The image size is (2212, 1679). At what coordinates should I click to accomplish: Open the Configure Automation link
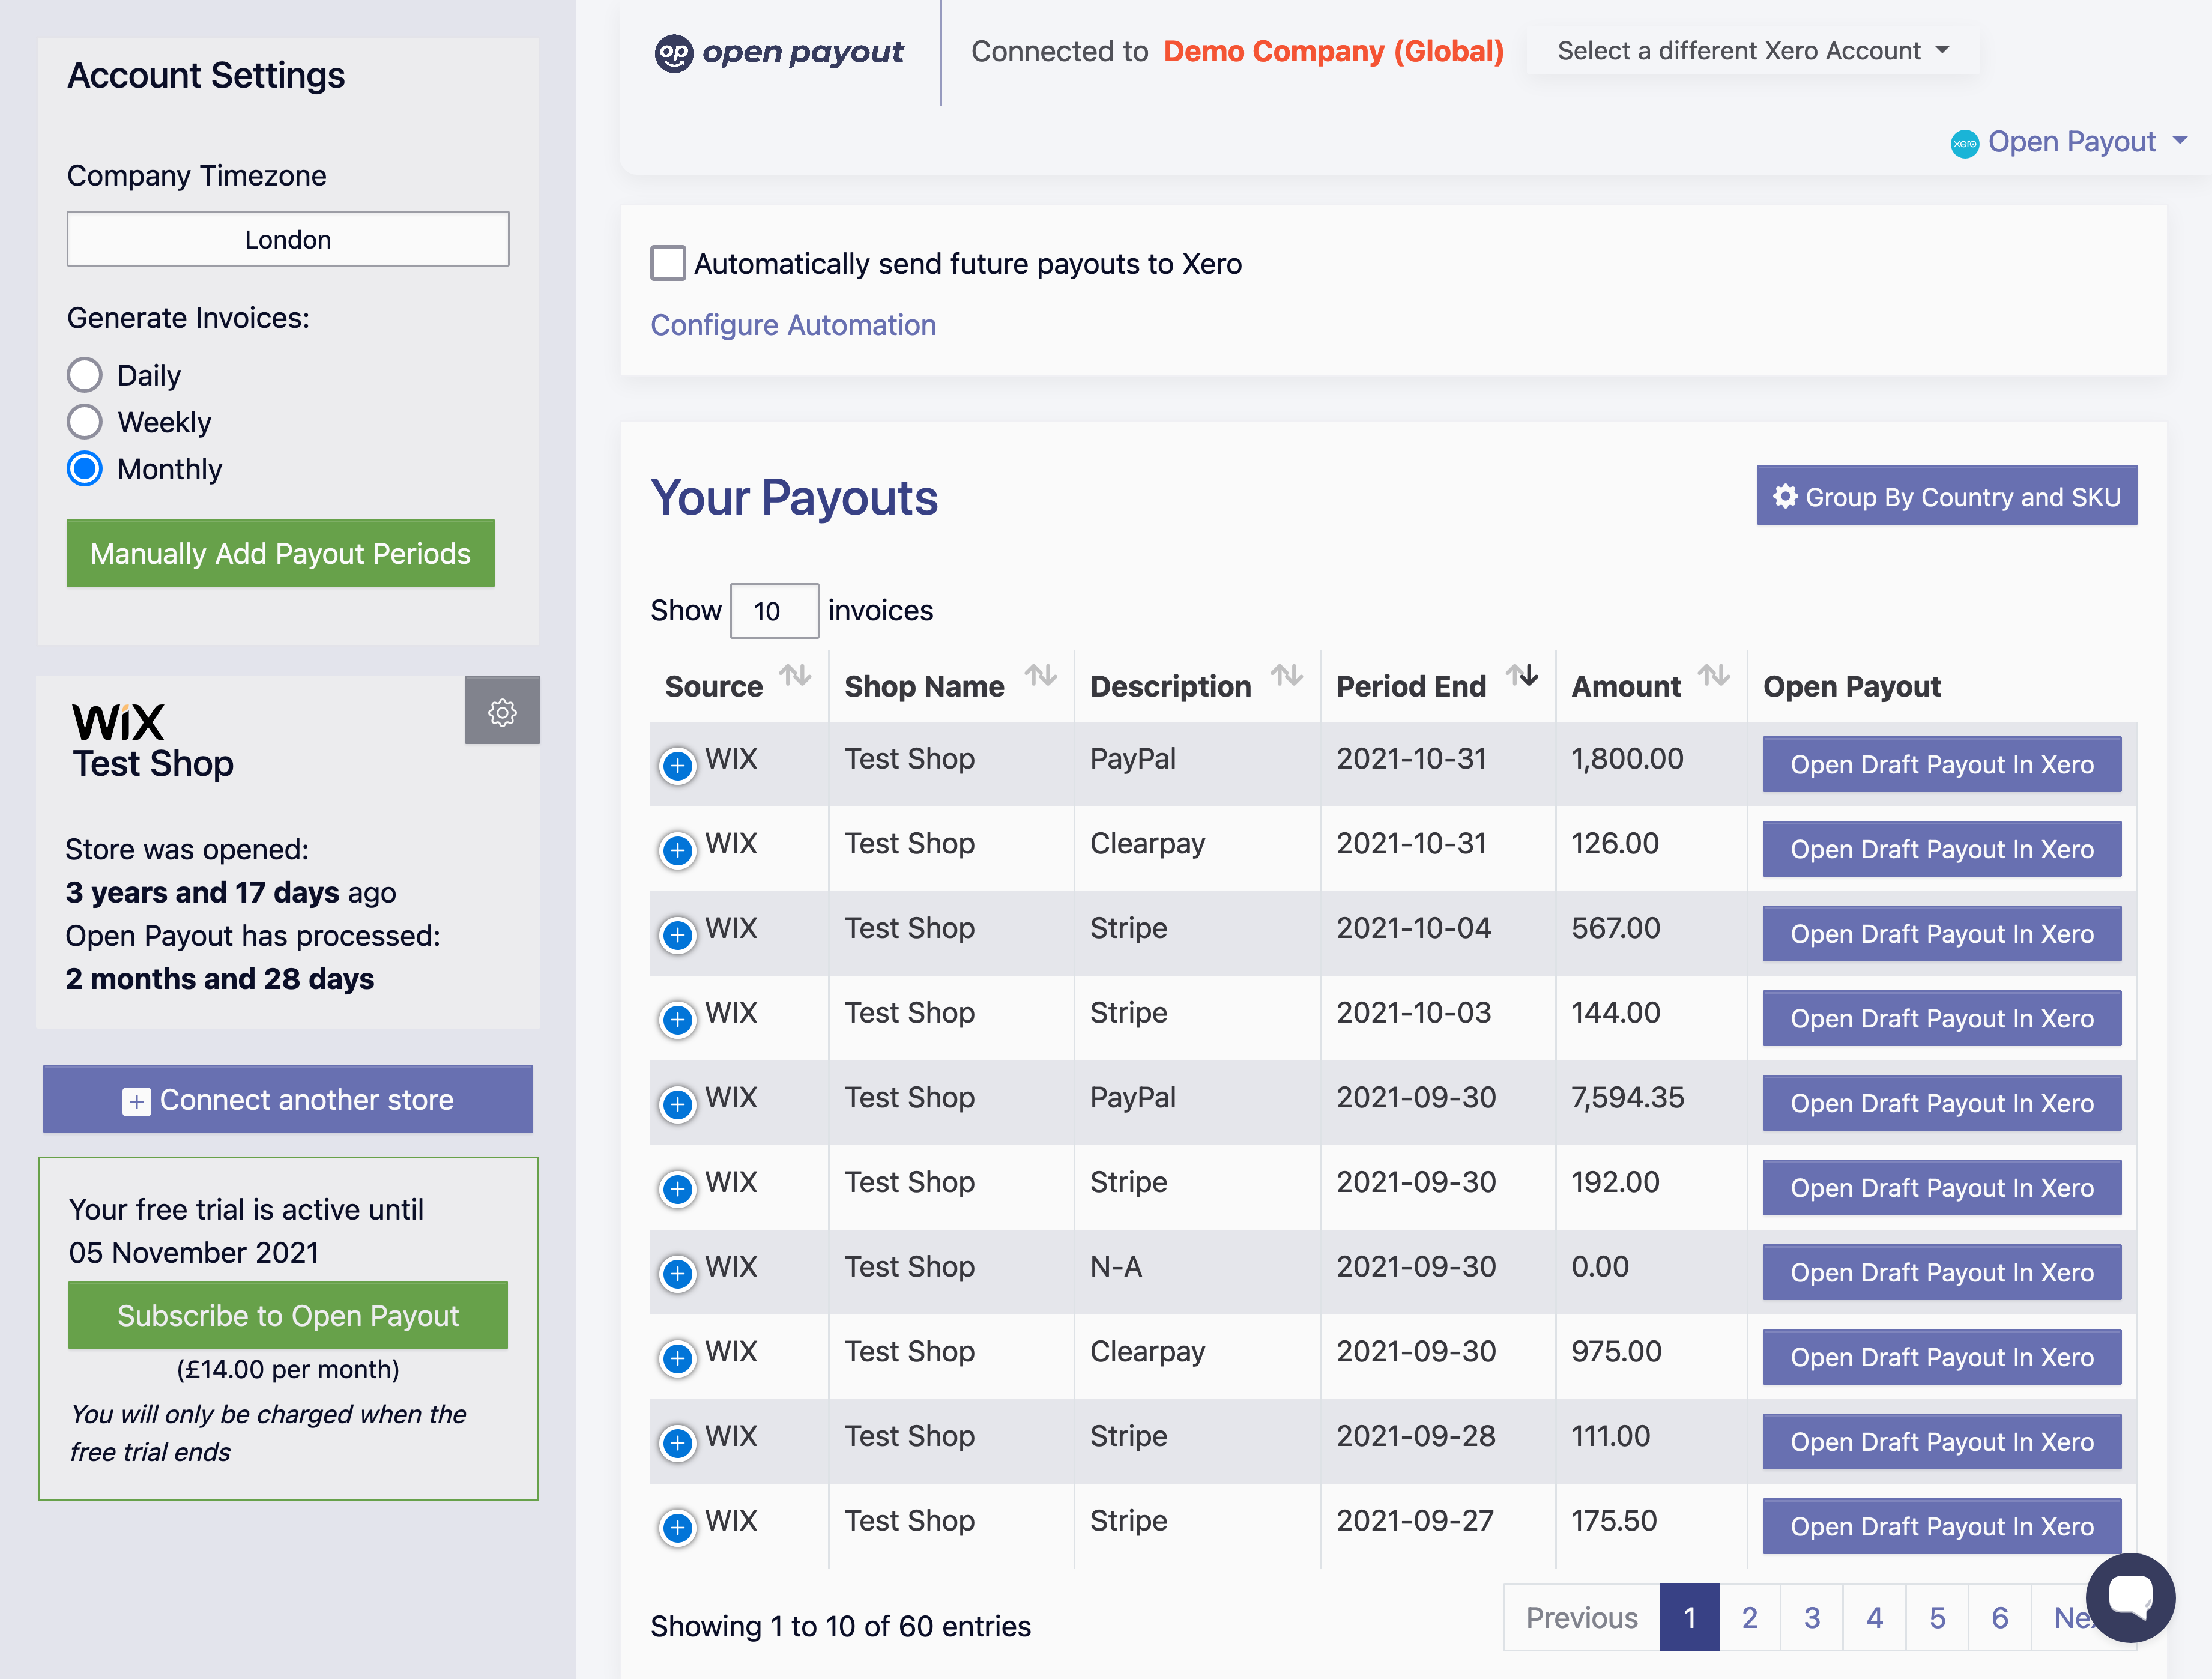tap(793, 325)
